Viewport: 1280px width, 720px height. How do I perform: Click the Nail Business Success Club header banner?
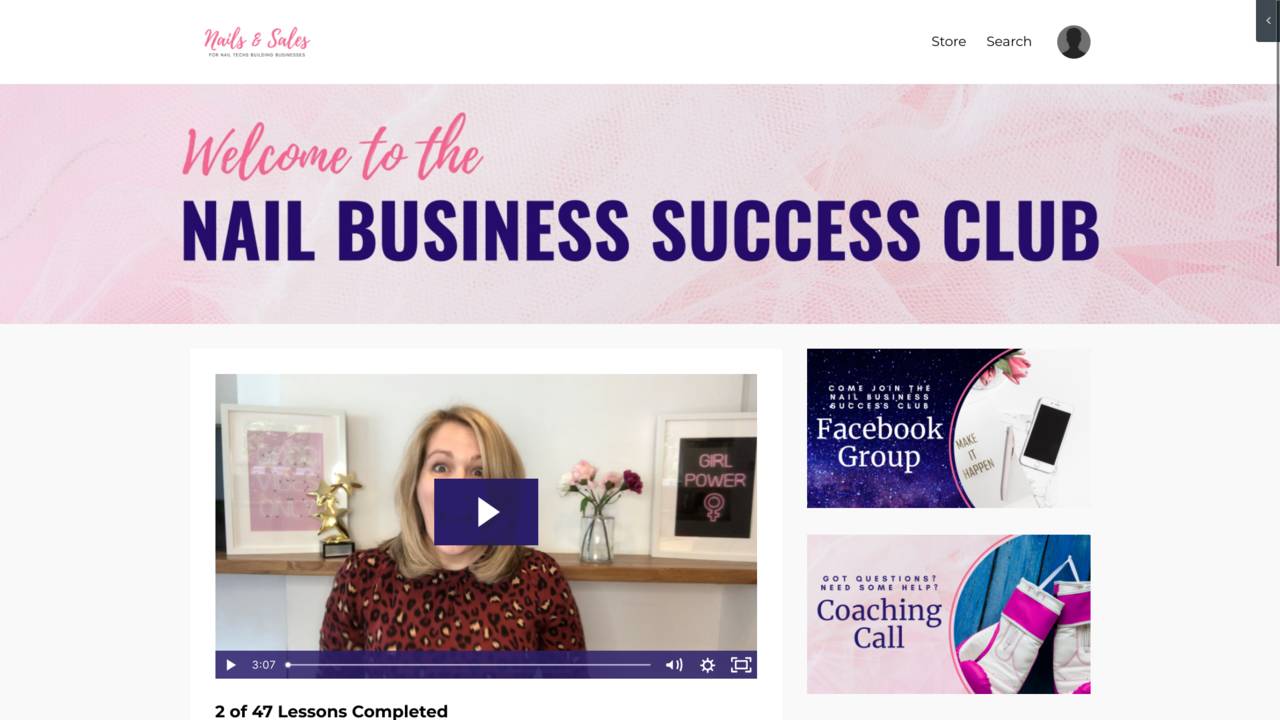tap(640, 204)
